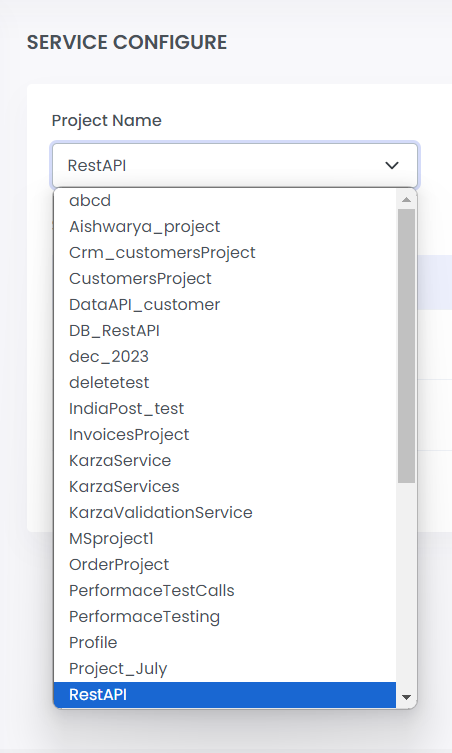Choose Aishwarya_project option
This screenshot has height=753, width=452.
point(225,227)
